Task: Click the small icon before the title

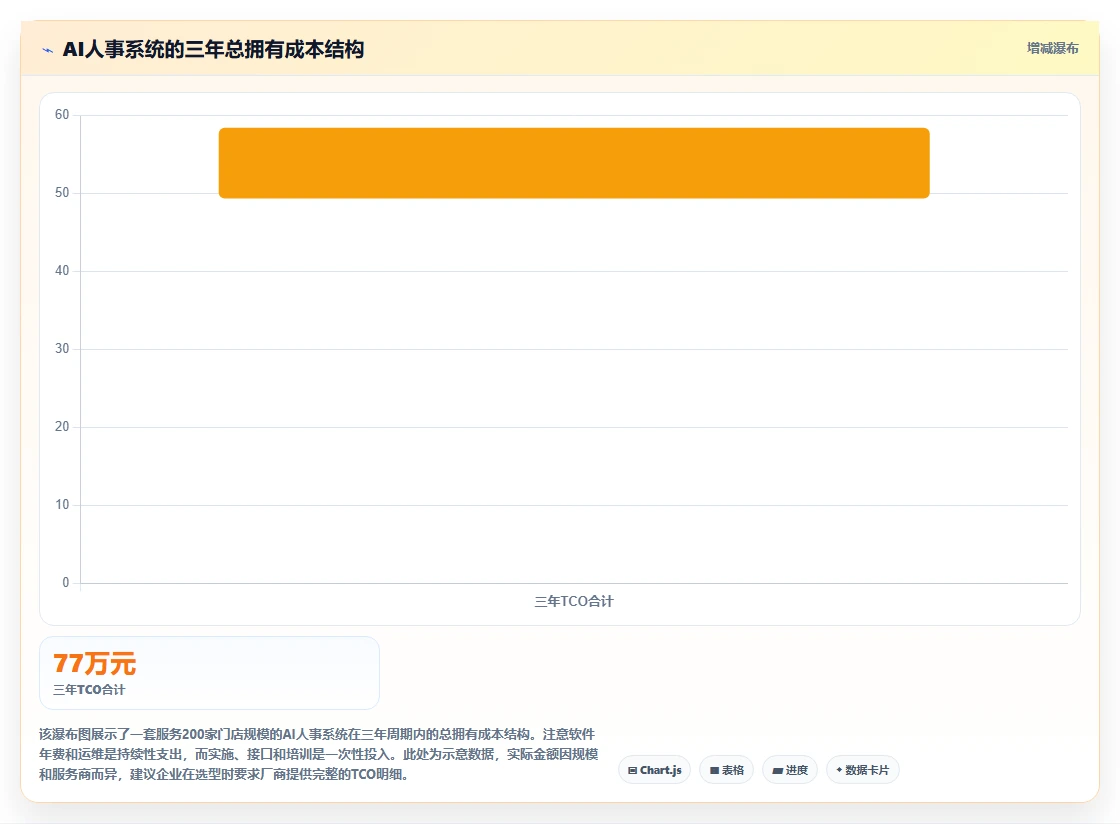Action: [x=48, y=50]
